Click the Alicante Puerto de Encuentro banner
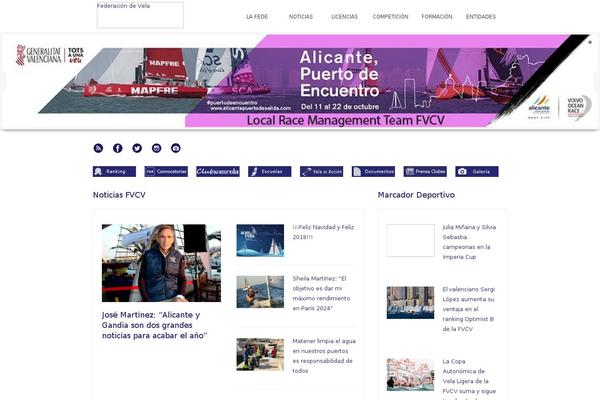Screen dimensions: 600x400 [300, 81]
